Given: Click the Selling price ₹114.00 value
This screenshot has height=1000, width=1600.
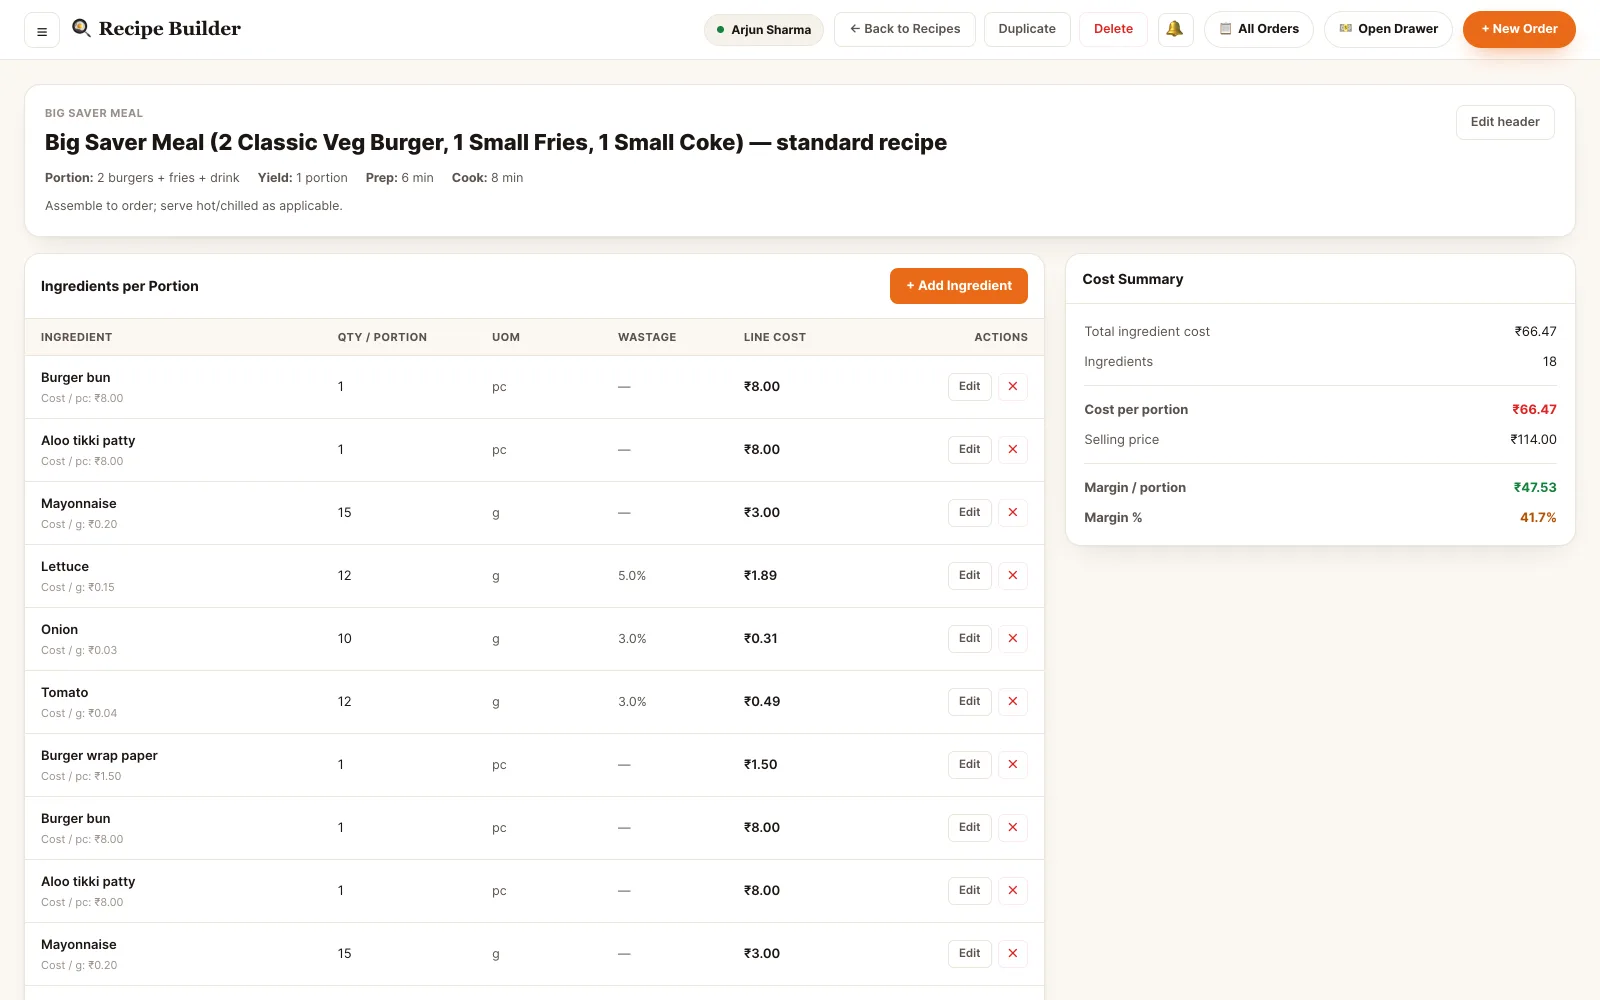Looking at the screenshot, I should pos(1533,439).
